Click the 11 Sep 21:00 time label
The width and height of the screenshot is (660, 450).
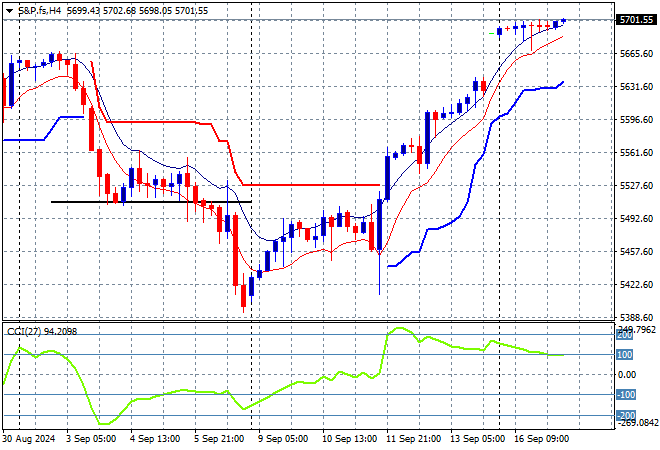point(413,439)
